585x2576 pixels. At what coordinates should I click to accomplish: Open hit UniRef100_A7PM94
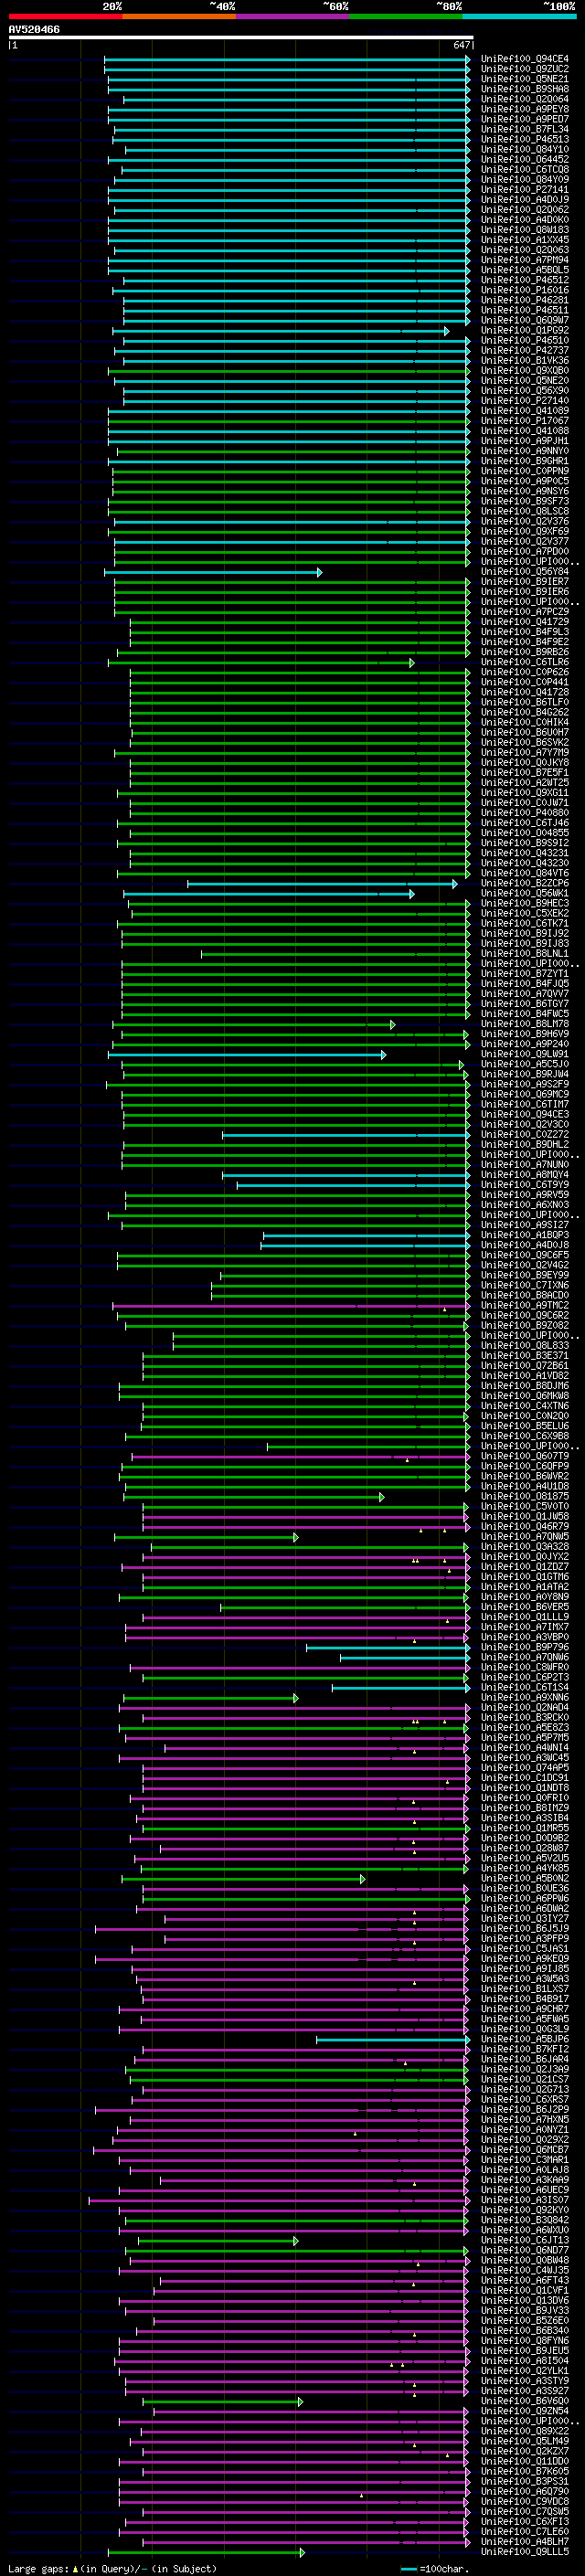coord(524,260)
